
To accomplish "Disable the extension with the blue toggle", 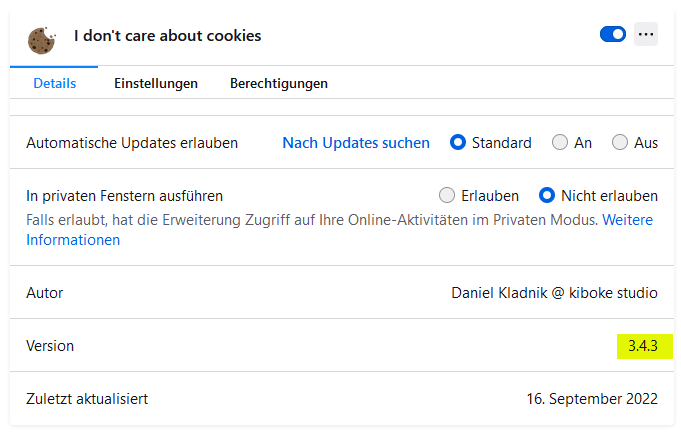I will 612,35.
